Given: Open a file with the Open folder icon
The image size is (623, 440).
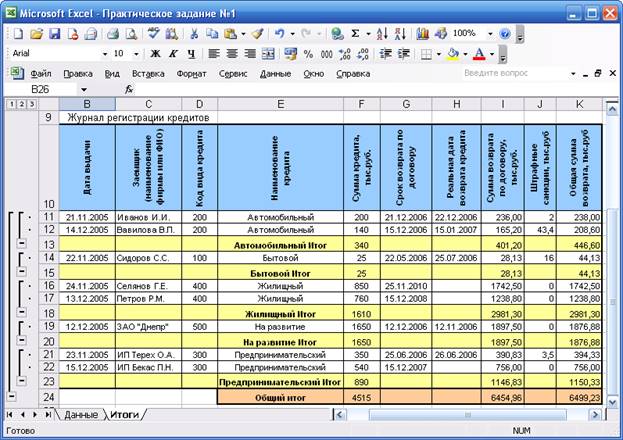Looking at the screenshot, I should [x=36, y=34].
